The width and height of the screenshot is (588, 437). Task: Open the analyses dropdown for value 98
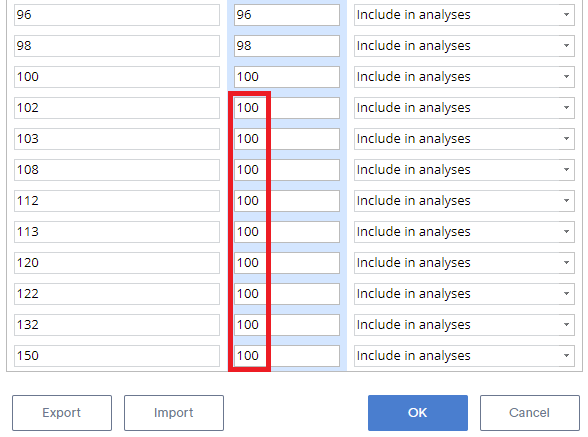point(464,46)
